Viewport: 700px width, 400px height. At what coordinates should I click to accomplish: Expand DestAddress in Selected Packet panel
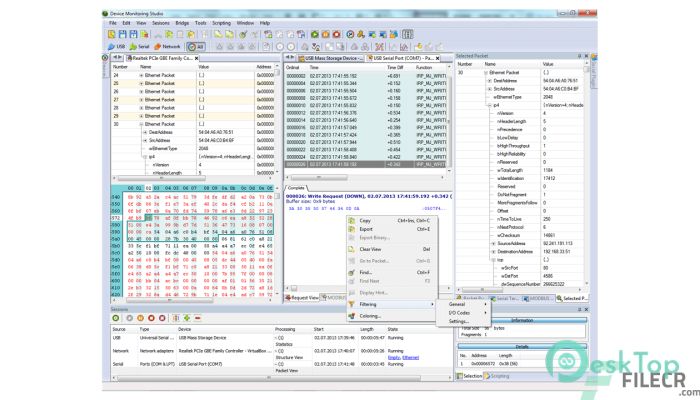[x=490, y=81]
